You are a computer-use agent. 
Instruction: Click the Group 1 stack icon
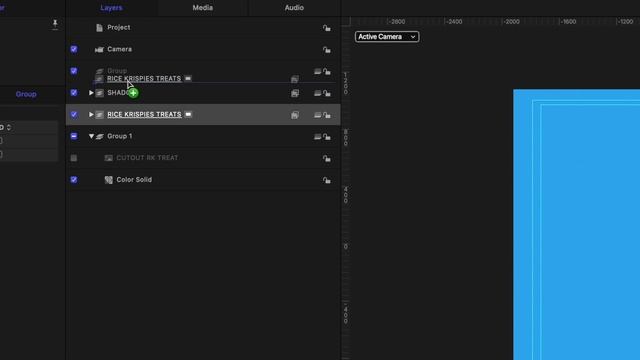(99, 136)
